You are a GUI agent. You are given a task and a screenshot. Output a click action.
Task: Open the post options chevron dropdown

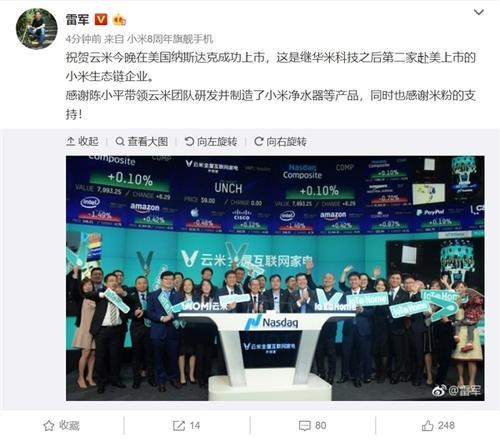(479, 13)
